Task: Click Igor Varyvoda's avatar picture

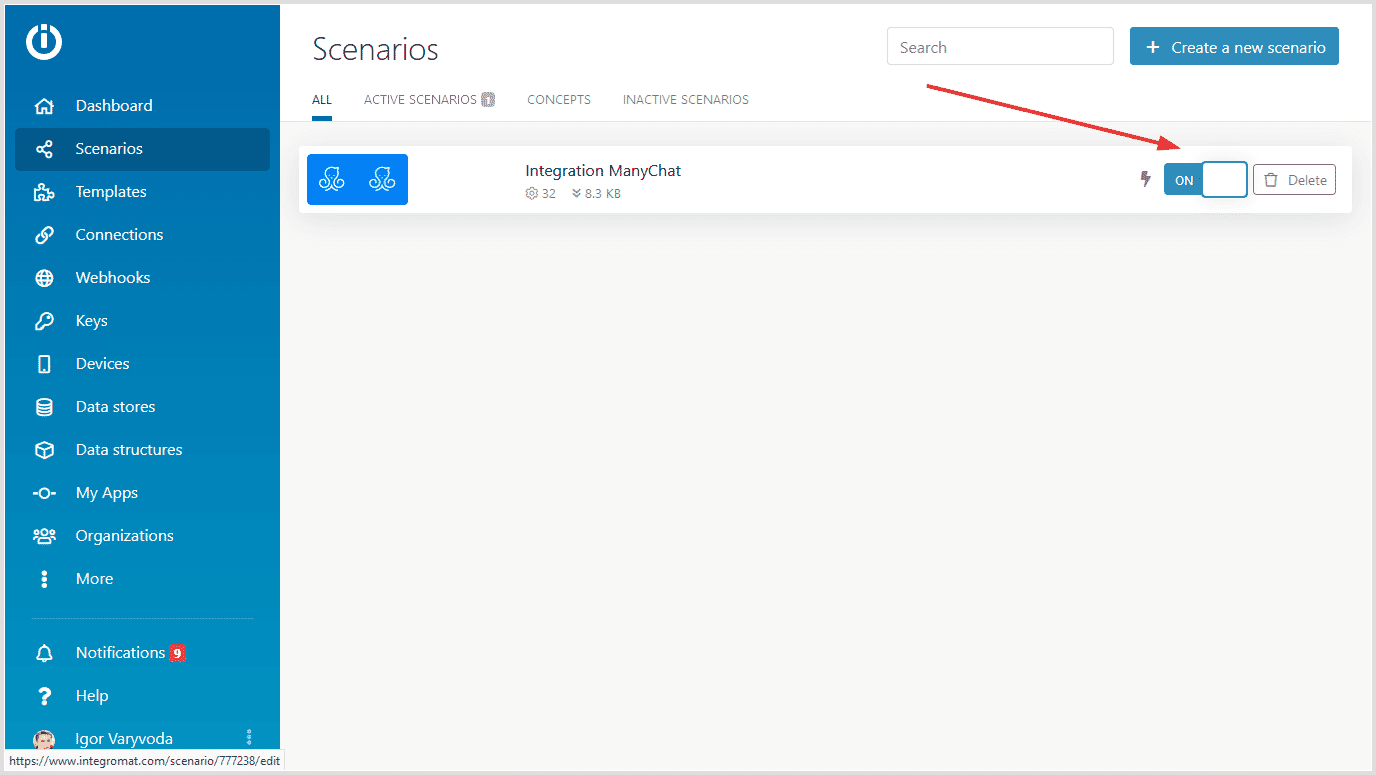Action: click(x=44, y=739)
